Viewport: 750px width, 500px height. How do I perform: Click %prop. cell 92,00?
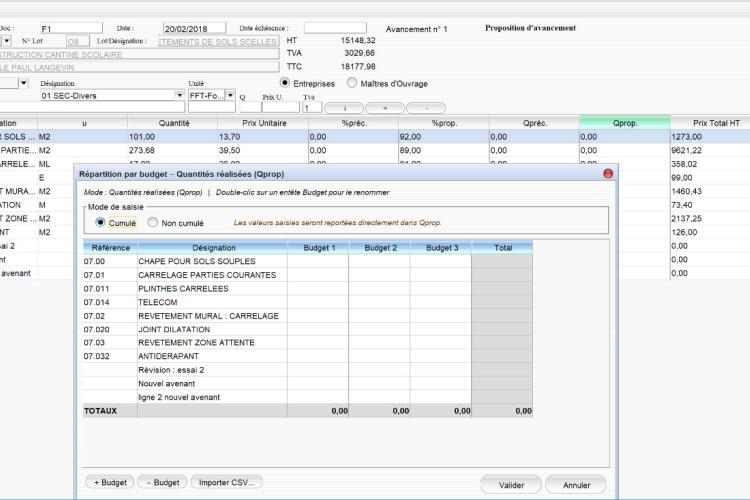(443, 137)
